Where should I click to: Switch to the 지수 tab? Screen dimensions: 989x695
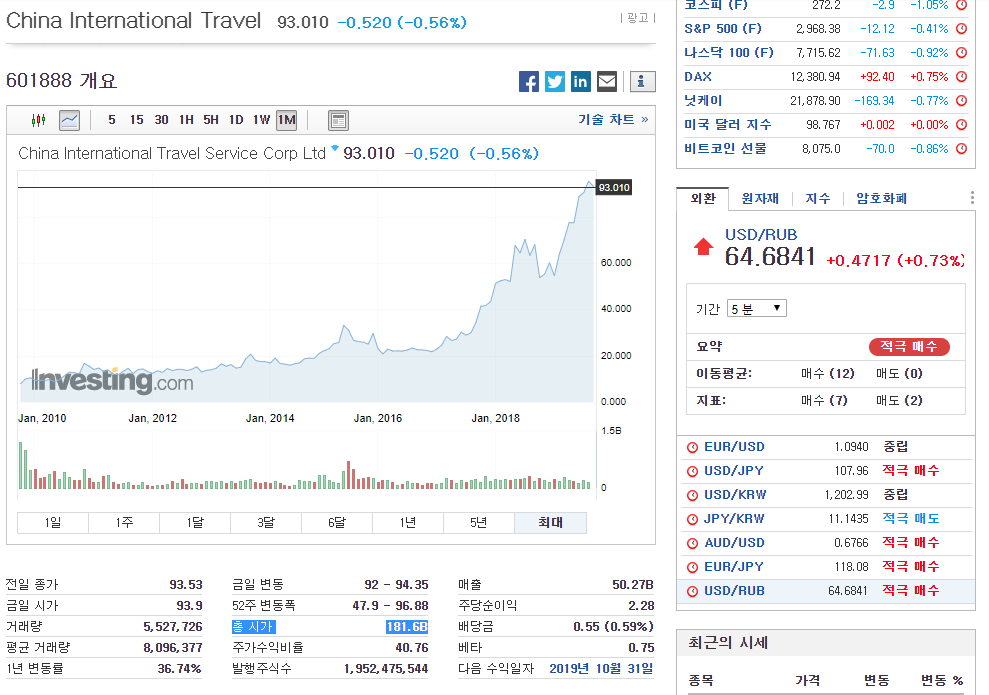pos(818,199)
